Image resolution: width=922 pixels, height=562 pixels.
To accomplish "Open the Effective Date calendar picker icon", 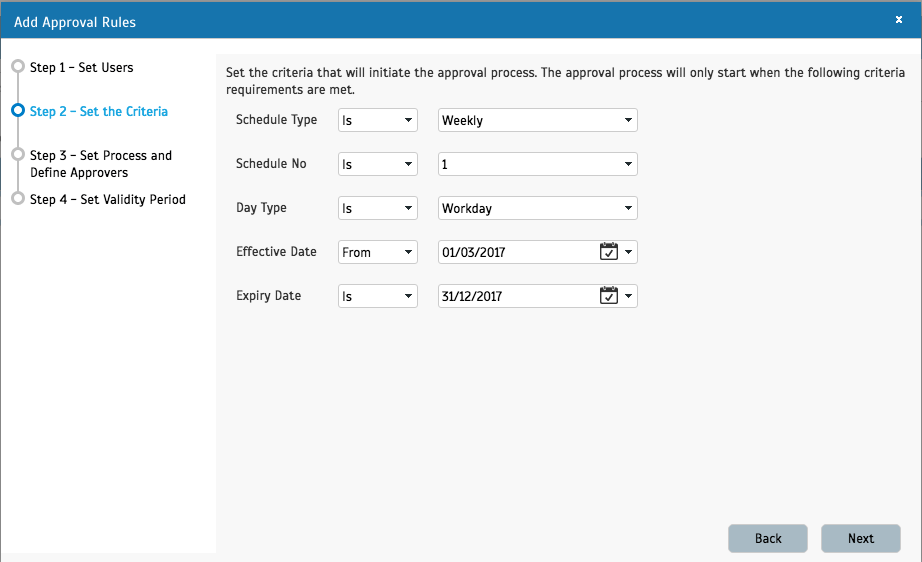I will (608, 252).
